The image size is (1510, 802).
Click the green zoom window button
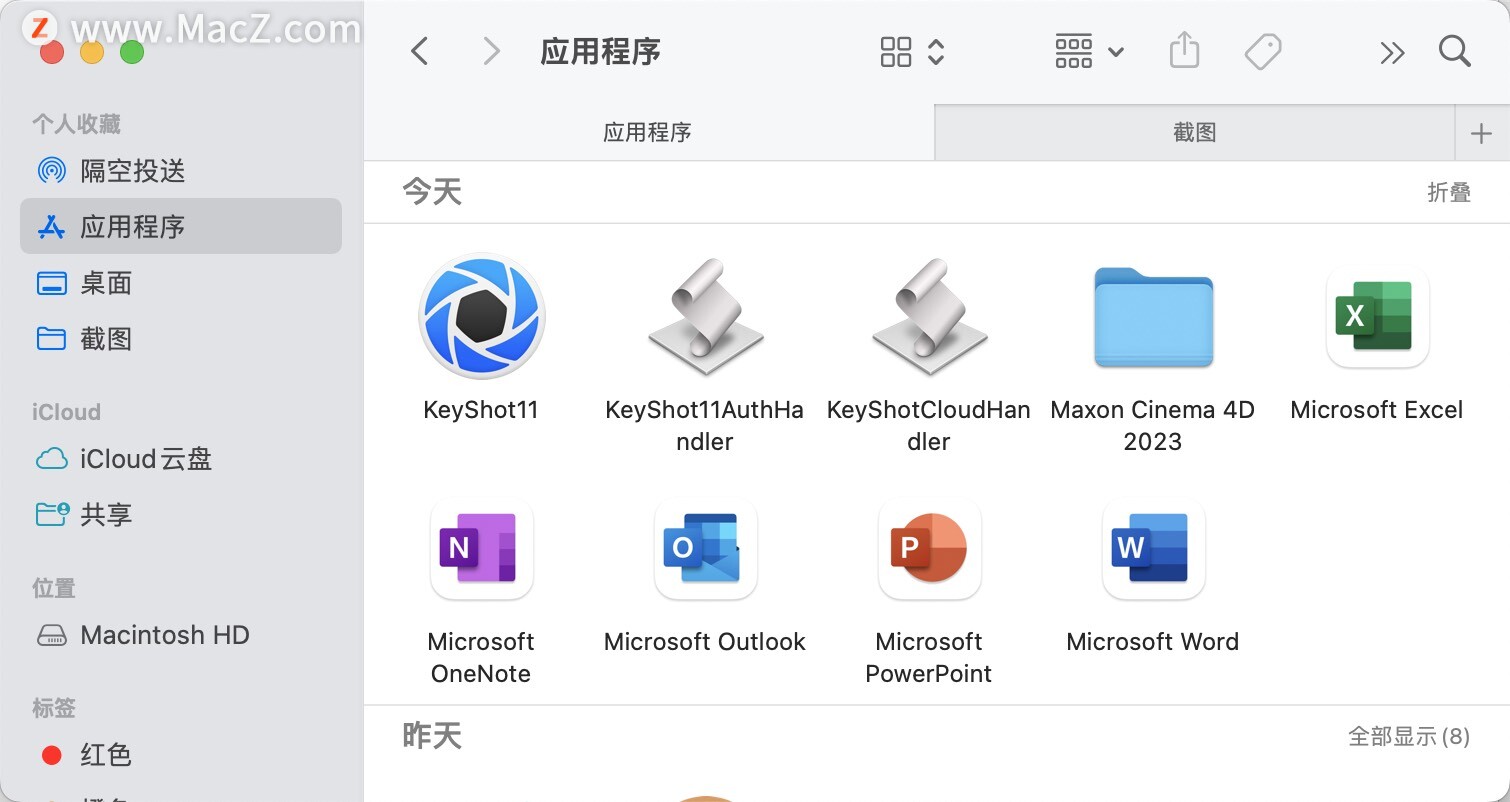point(132,52)
